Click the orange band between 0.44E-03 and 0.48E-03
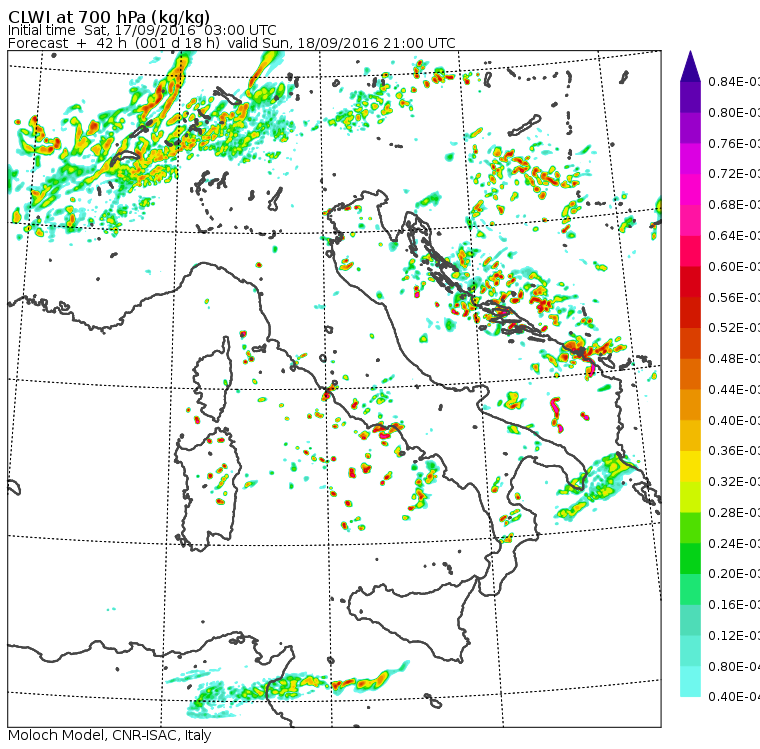The height and width of the screenshot is (749, 760). pos(691,374)
